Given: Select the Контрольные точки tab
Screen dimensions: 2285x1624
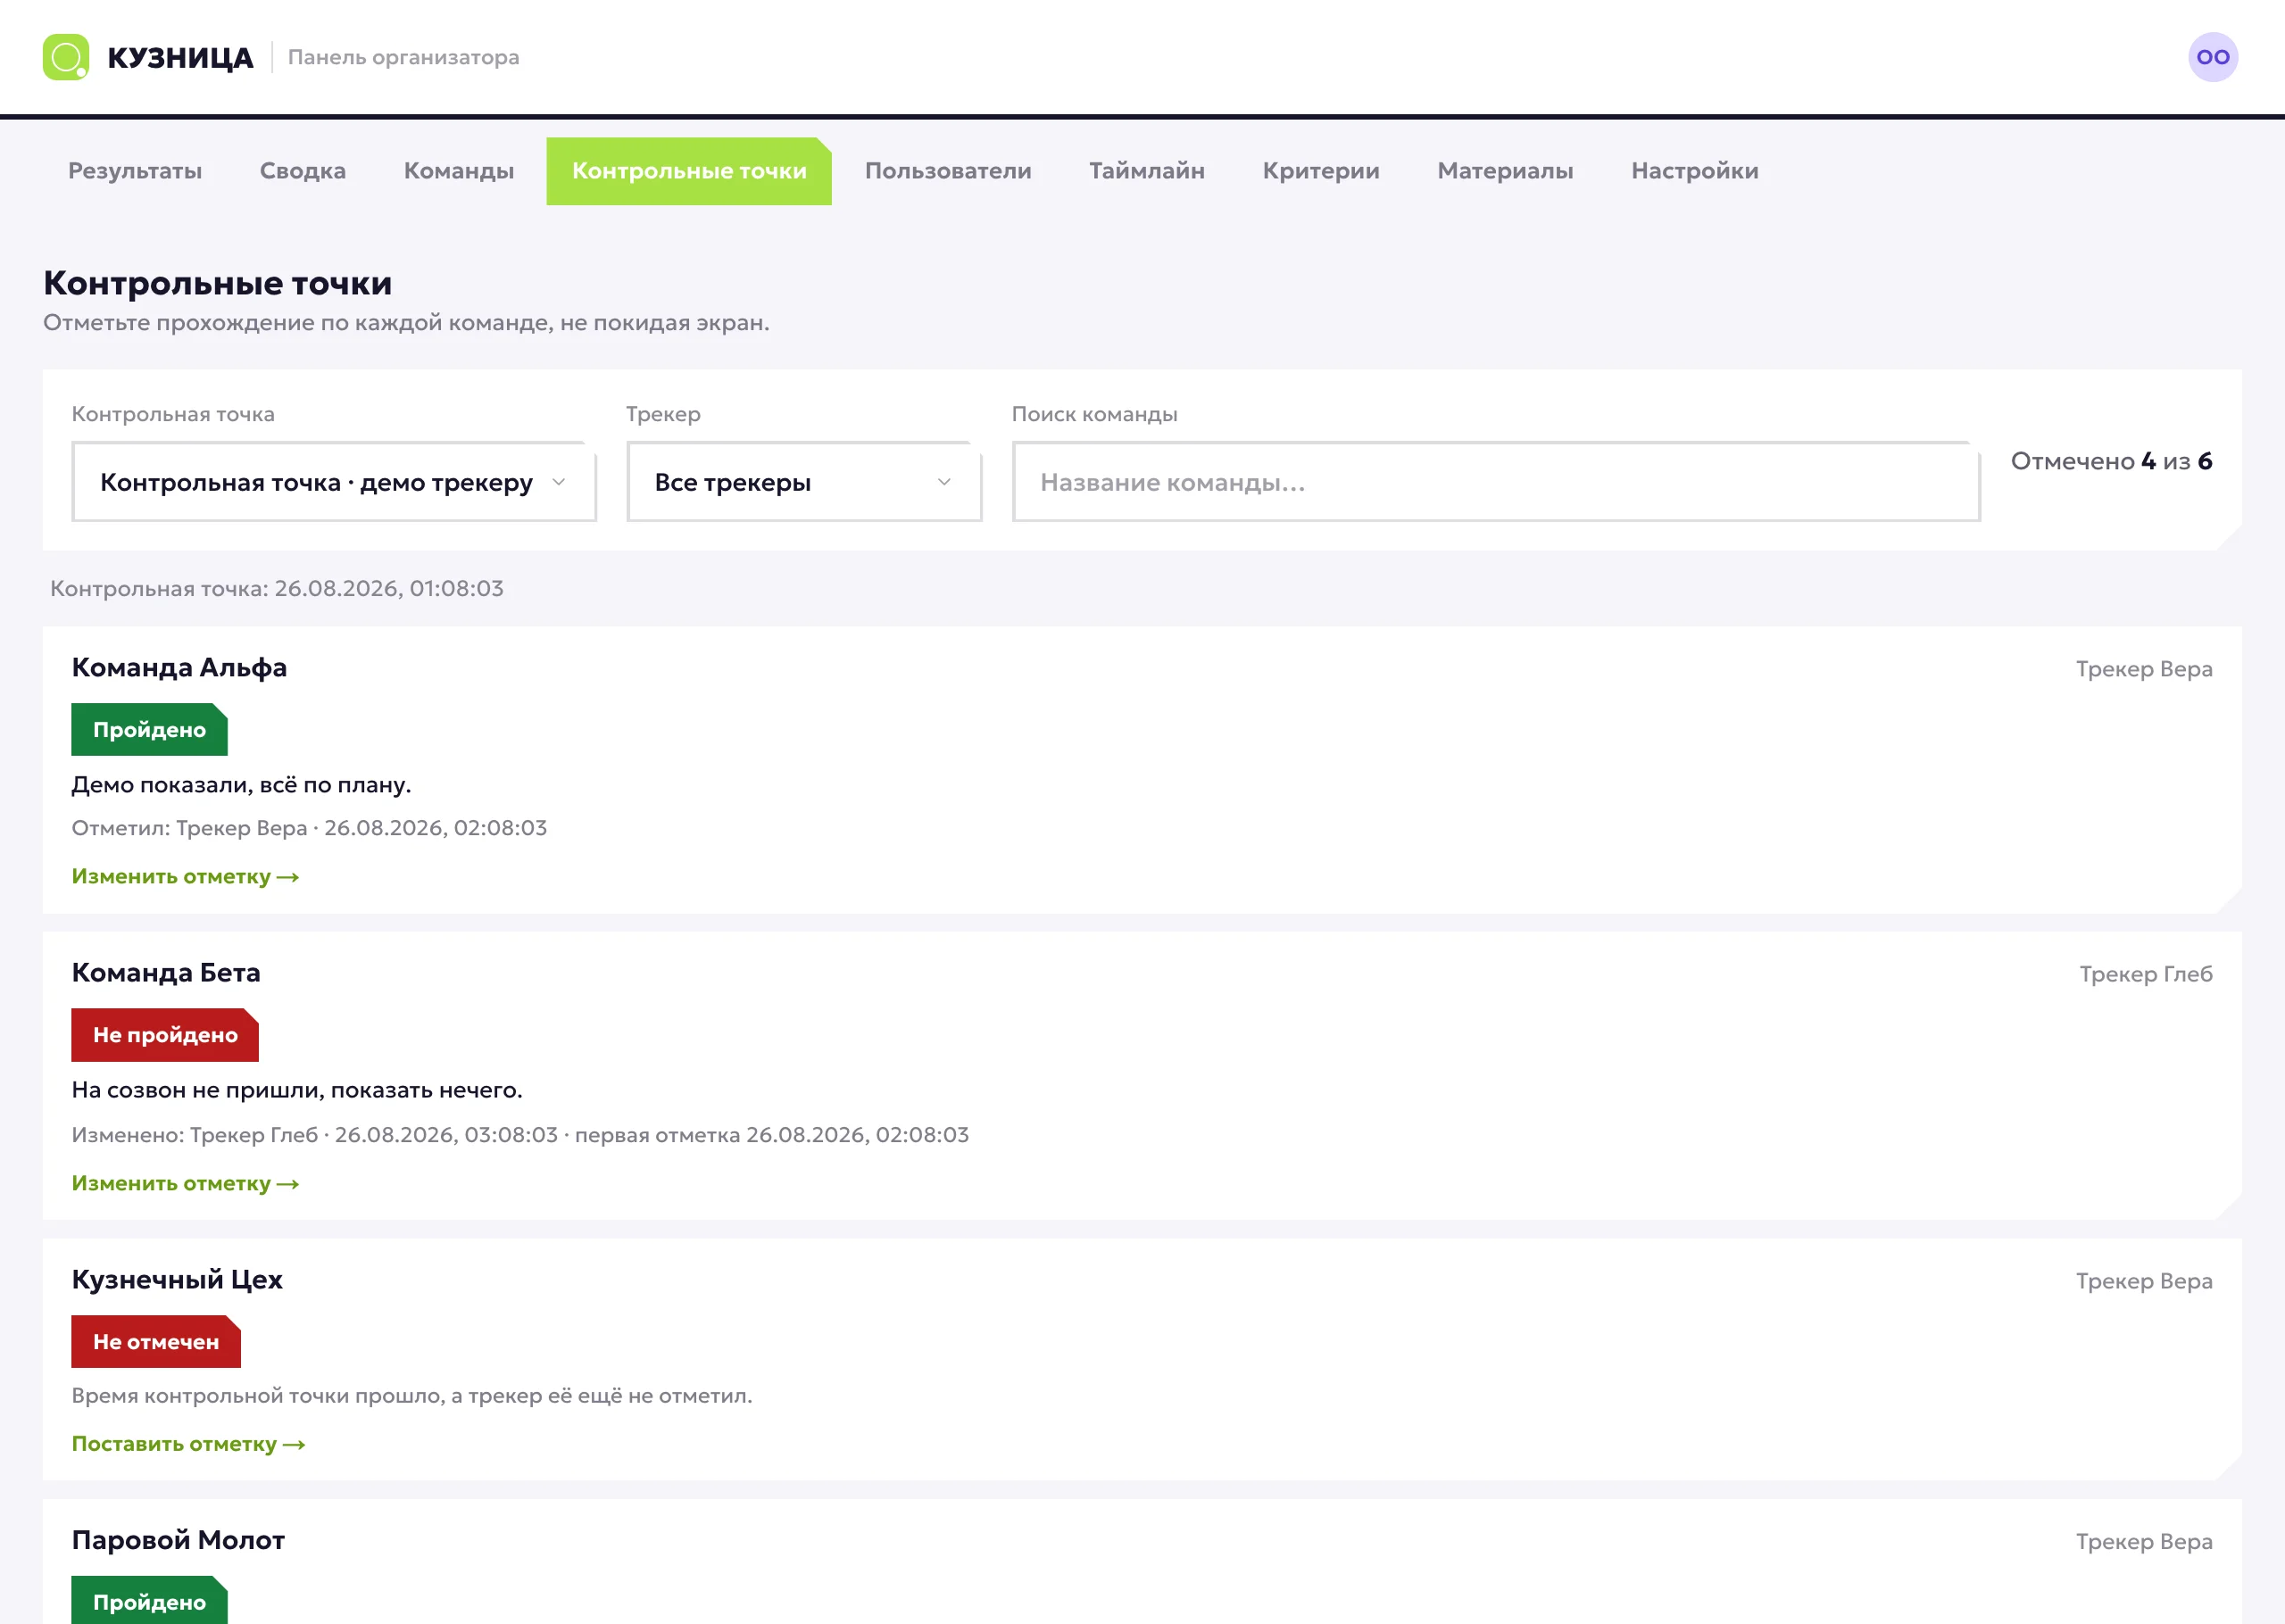Looking at the screenshot, I should 689,171.
